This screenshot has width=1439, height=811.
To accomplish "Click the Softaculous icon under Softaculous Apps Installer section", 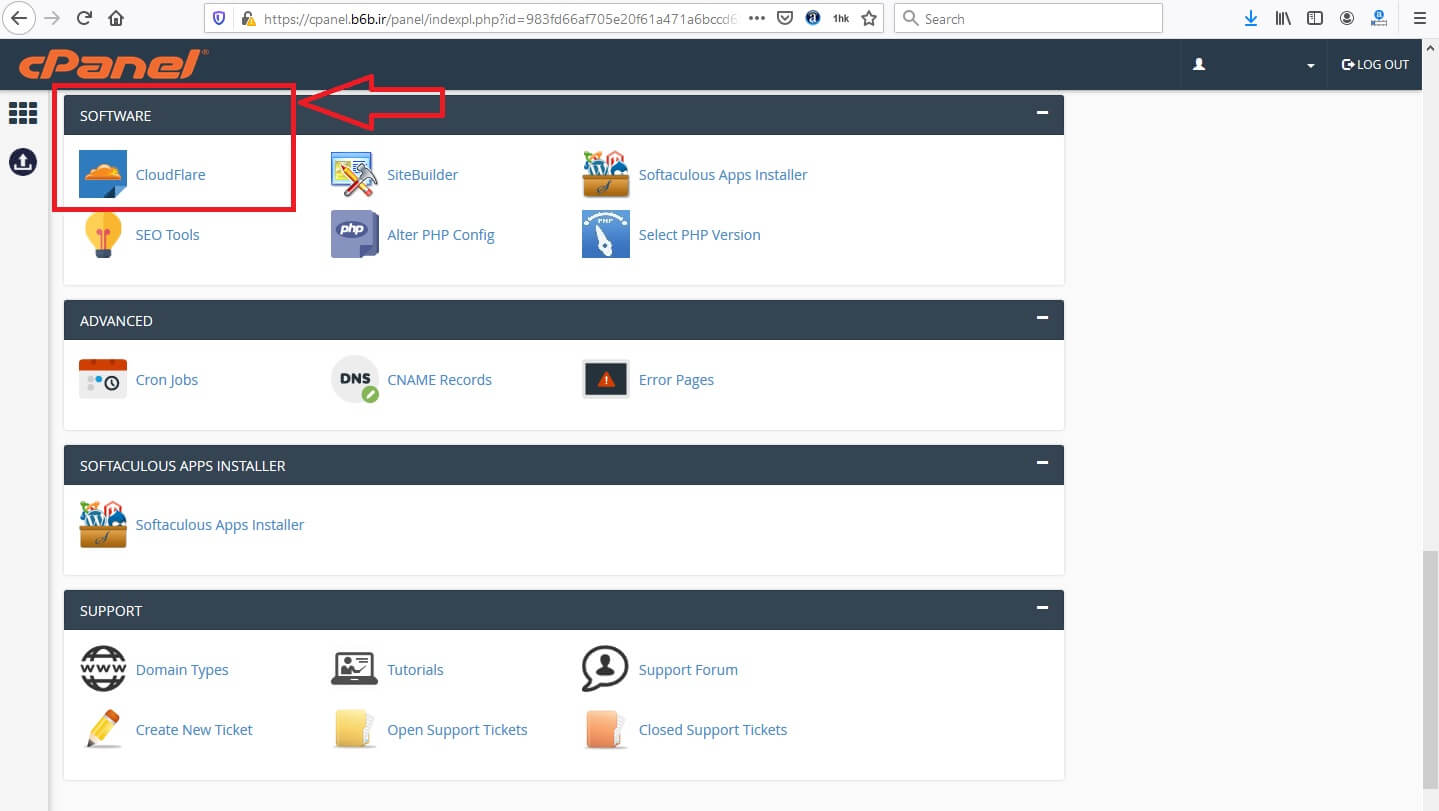I will click(103, 525).
